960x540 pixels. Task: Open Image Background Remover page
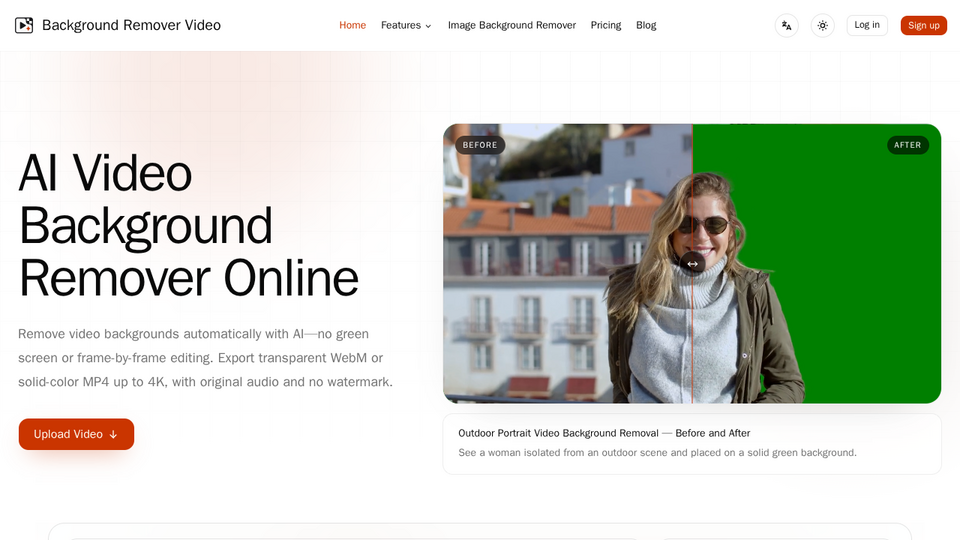pos(512,25)
